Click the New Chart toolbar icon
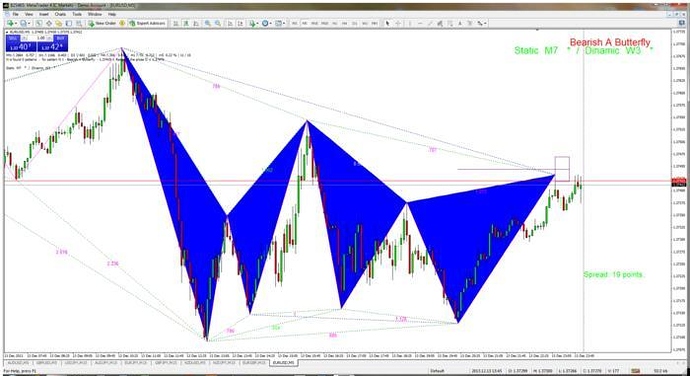Screen dimensions: 690x376 10,23
